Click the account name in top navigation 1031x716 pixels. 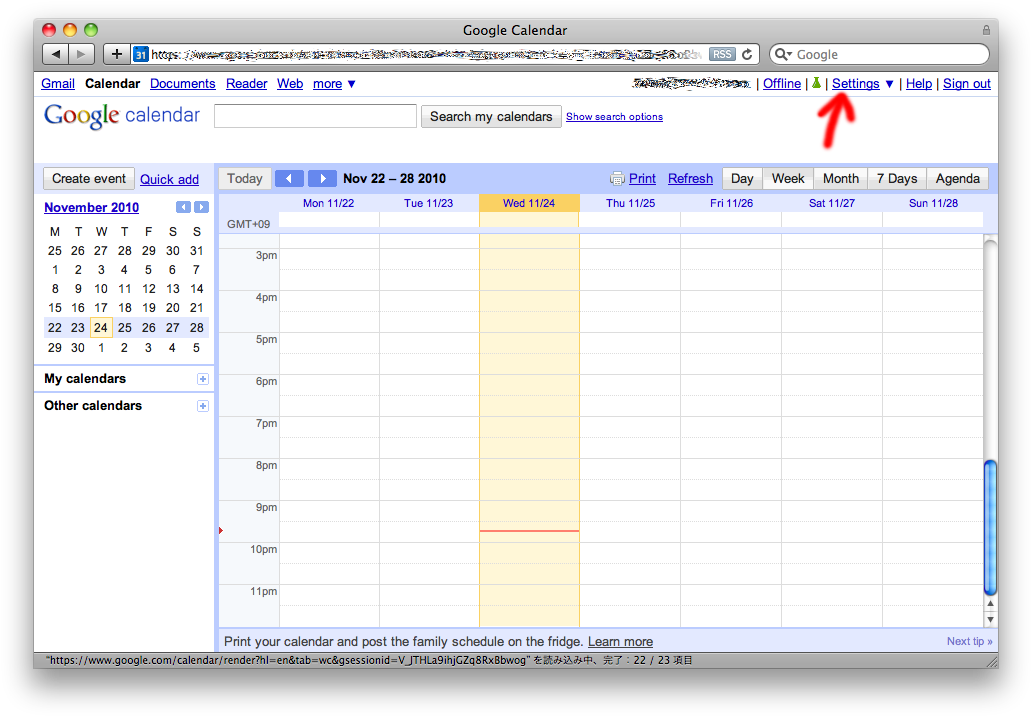click(x=691, y=83)
